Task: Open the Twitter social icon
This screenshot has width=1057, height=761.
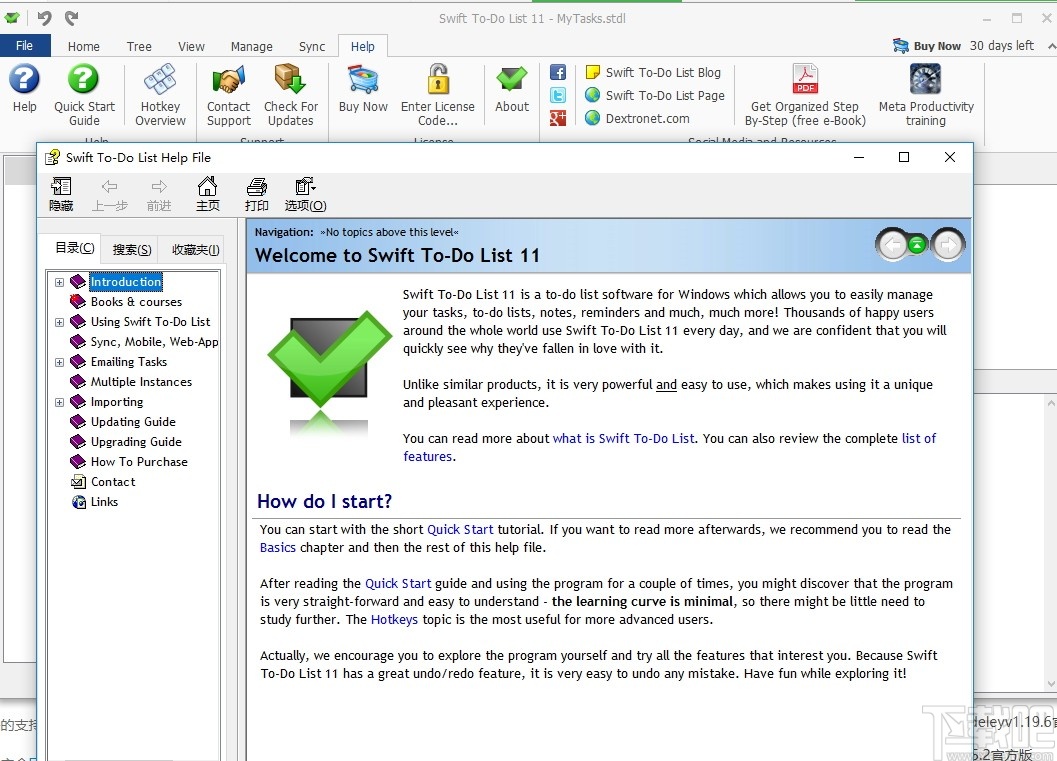Action: click(x=557, y=95)
